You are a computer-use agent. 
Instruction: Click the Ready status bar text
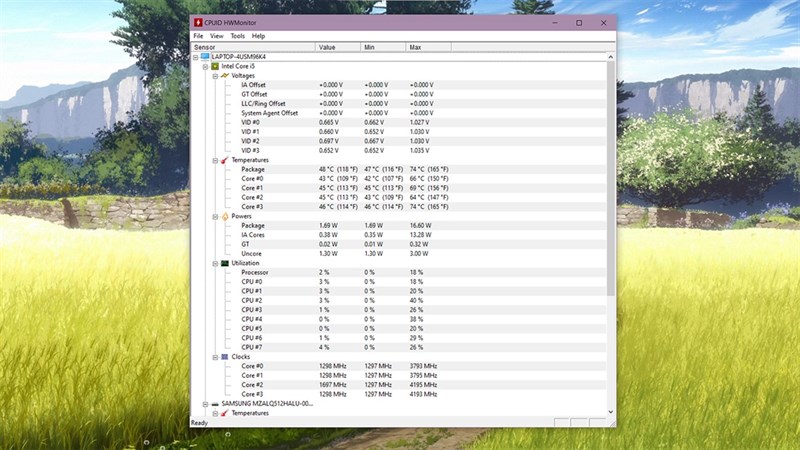(199, 423)
